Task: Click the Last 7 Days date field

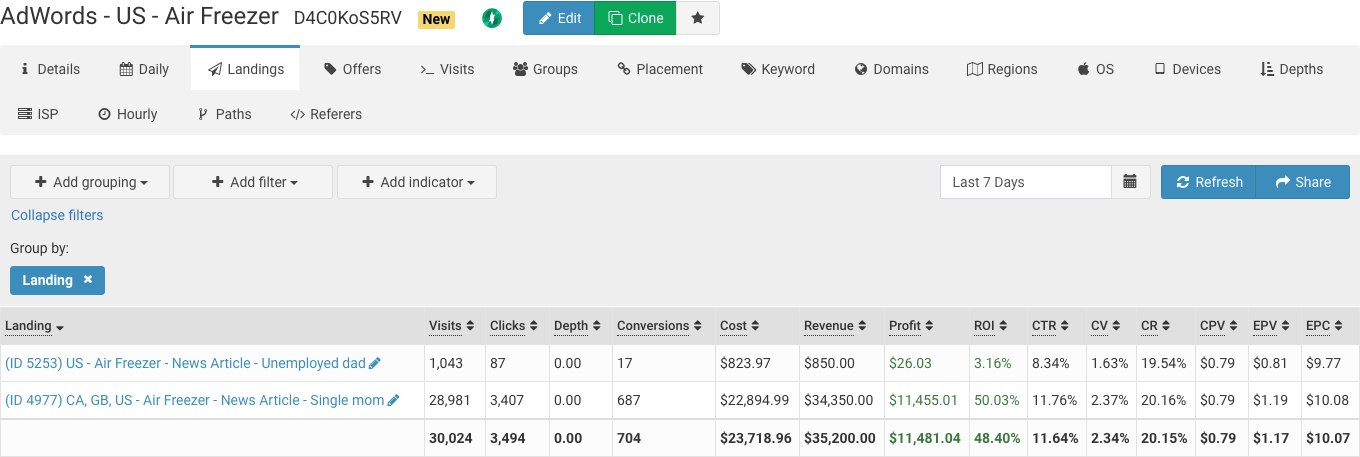Action: (1026, 182)
